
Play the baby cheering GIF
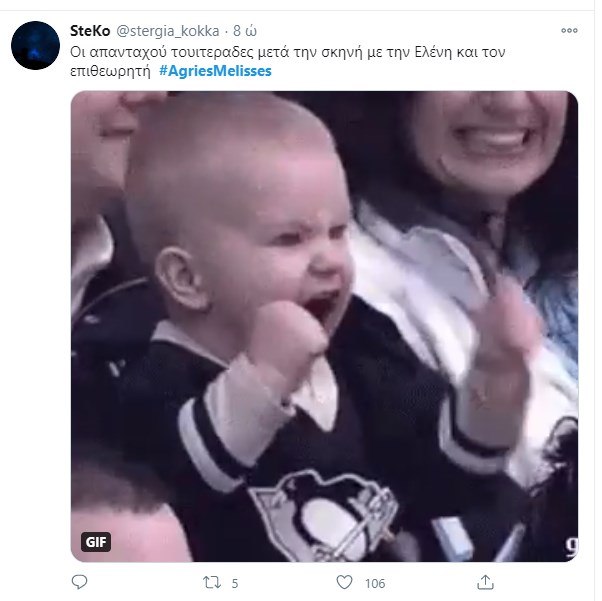tap(324, 326)
